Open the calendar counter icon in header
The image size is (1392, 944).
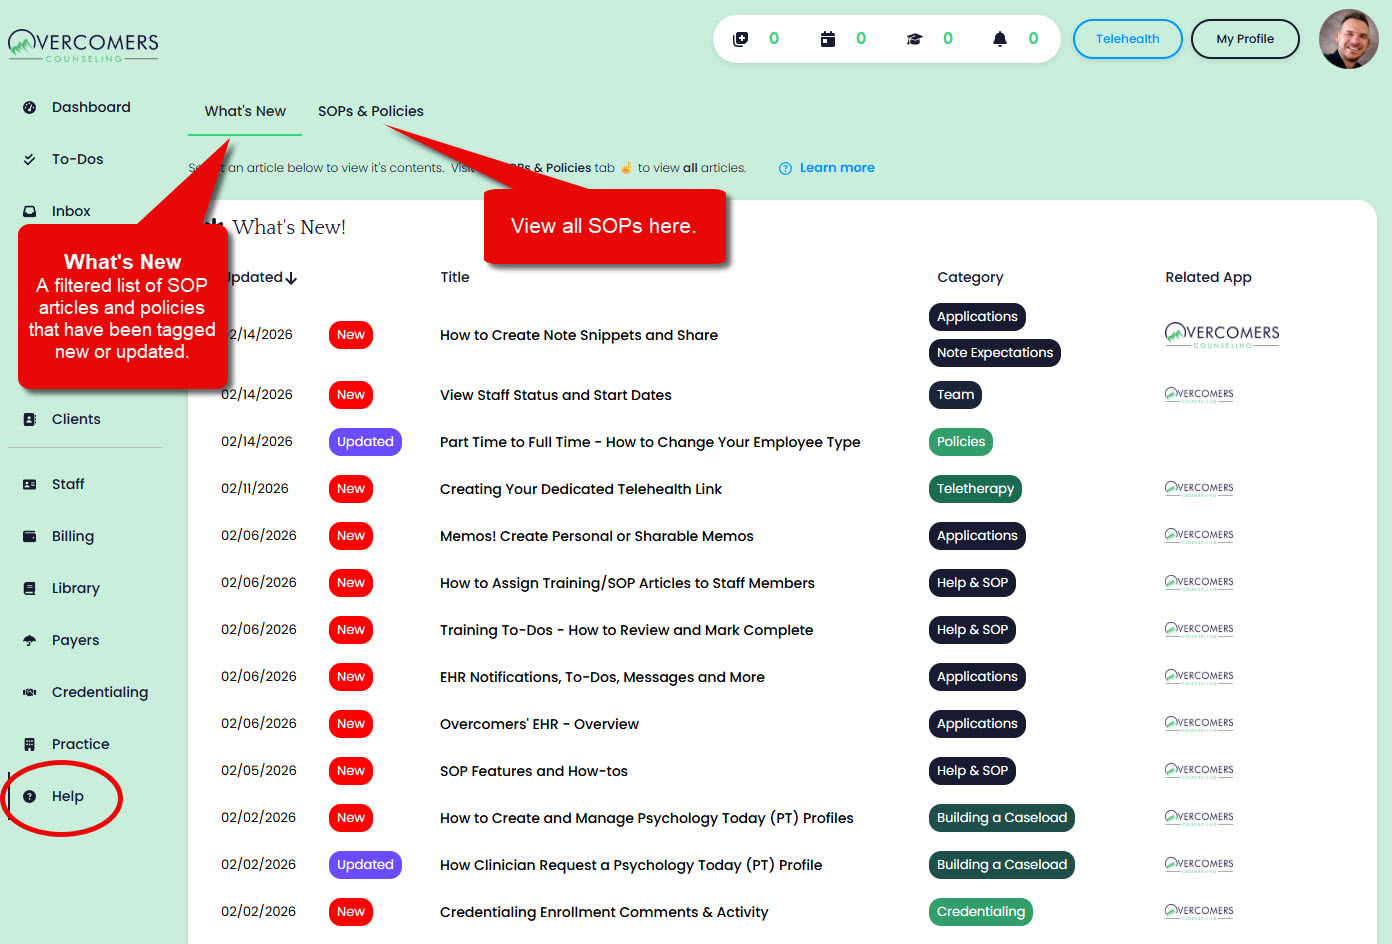[x=828, y=39]
